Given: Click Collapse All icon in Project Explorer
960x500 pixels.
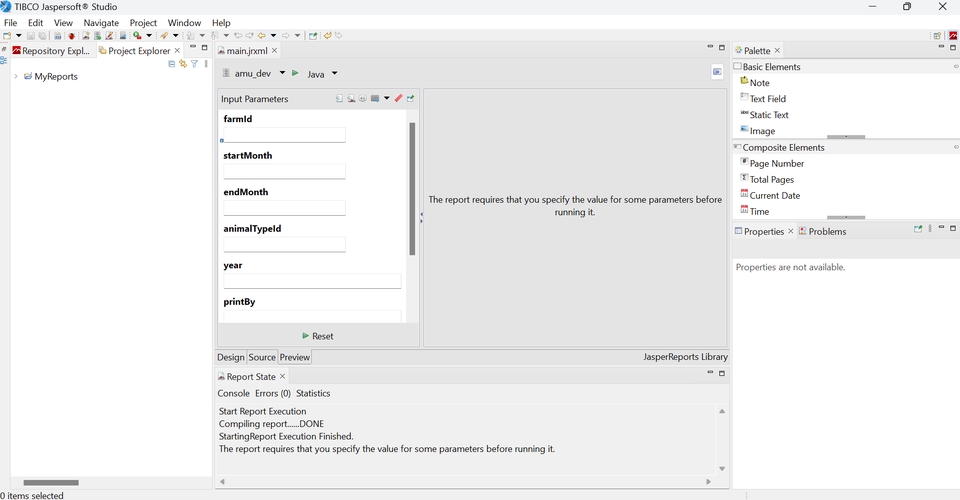Looking at the screenshot, I should click(171, 64).
